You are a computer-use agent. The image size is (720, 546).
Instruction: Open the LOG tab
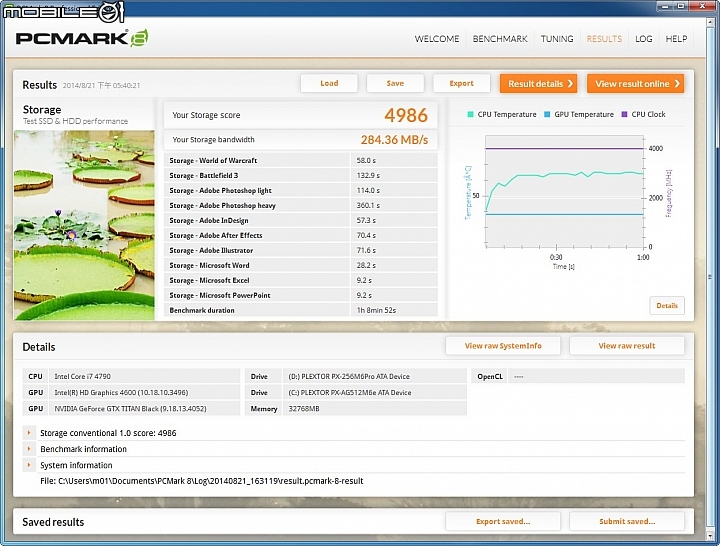point(644,39)
